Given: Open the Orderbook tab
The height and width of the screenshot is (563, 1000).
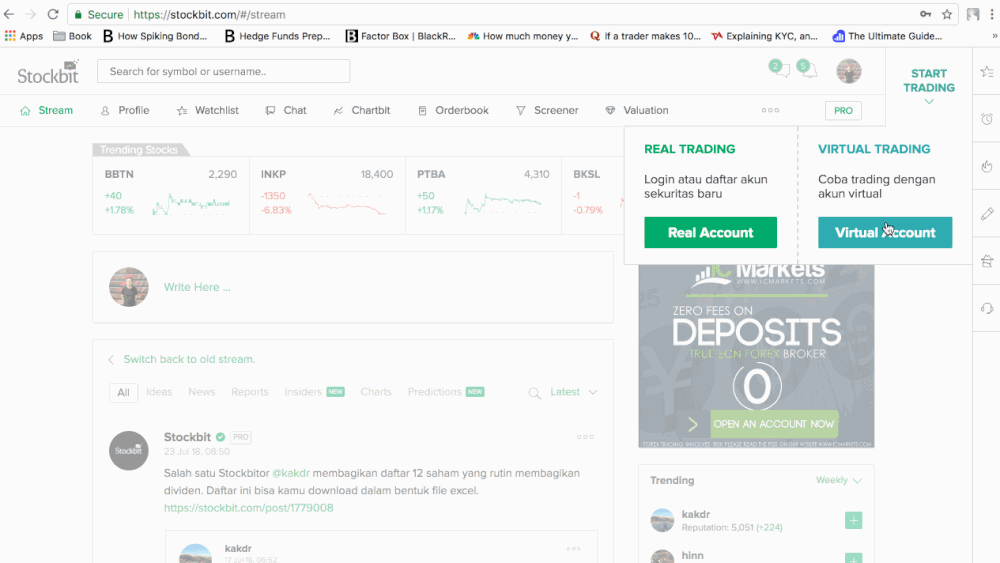Looking at the screenshot, I should (x=453, y=110).
